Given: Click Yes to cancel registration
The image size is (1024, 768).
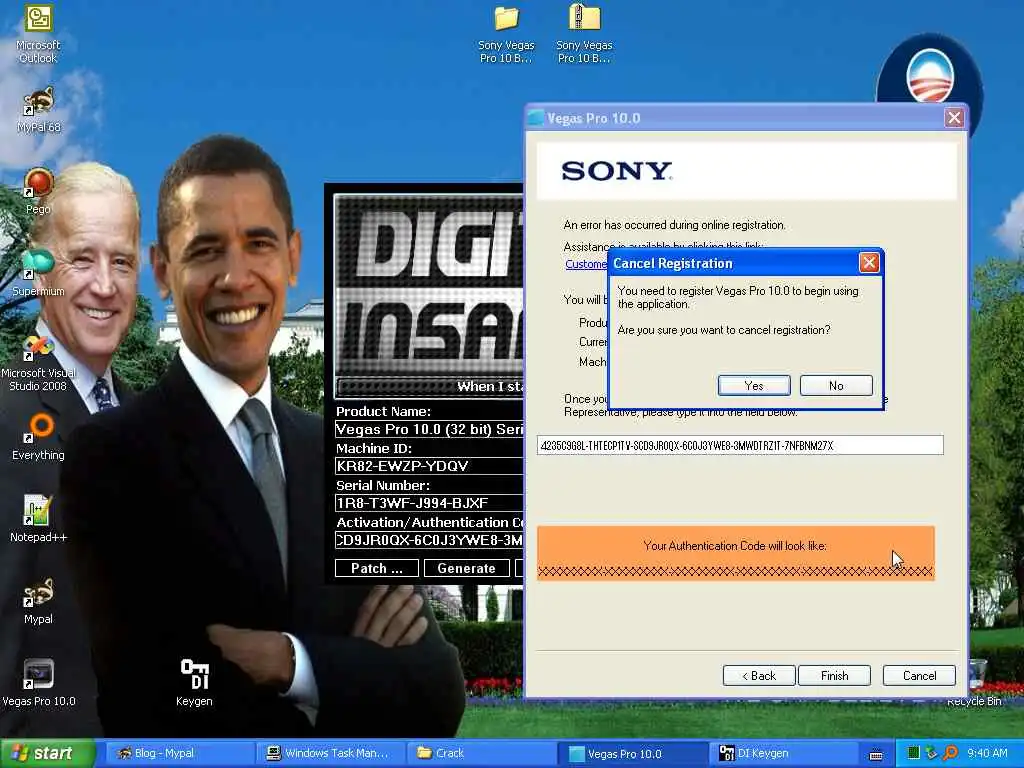Looking at the screenshot, I should click(754, 385).
